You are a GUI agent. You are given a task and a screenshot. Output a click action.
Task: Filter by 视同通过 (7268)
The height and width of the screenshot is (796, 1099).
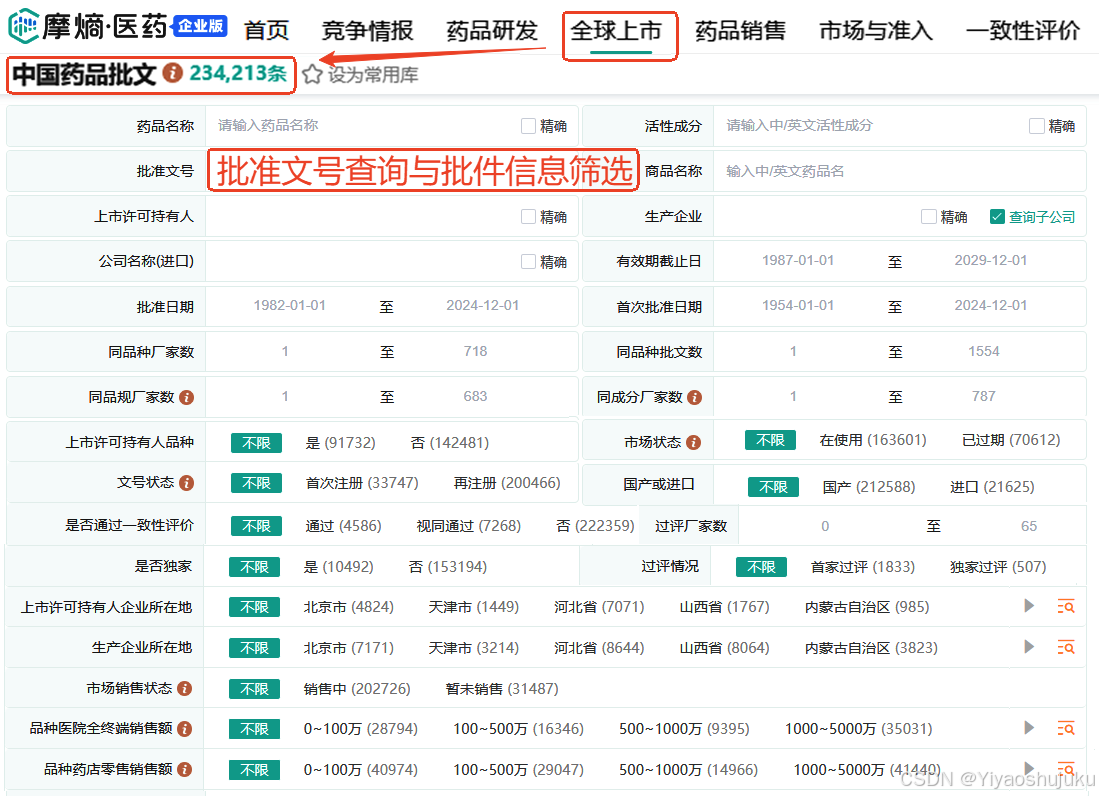pos(468,526)
